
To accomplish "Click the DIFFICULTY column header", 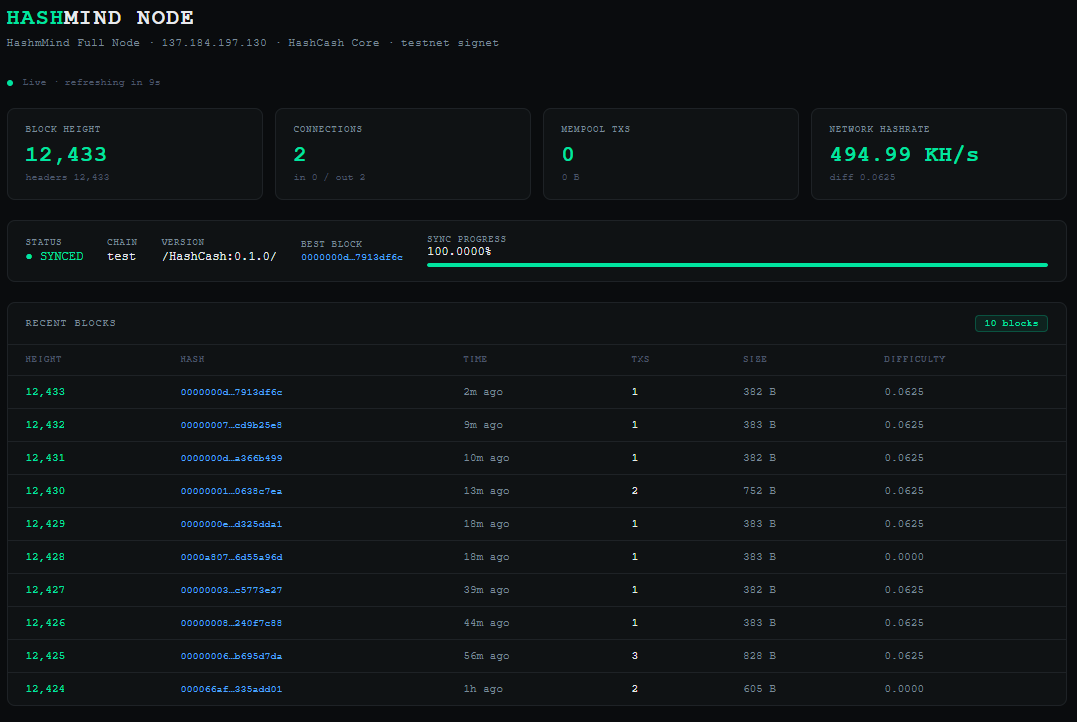I will (915, 359).
